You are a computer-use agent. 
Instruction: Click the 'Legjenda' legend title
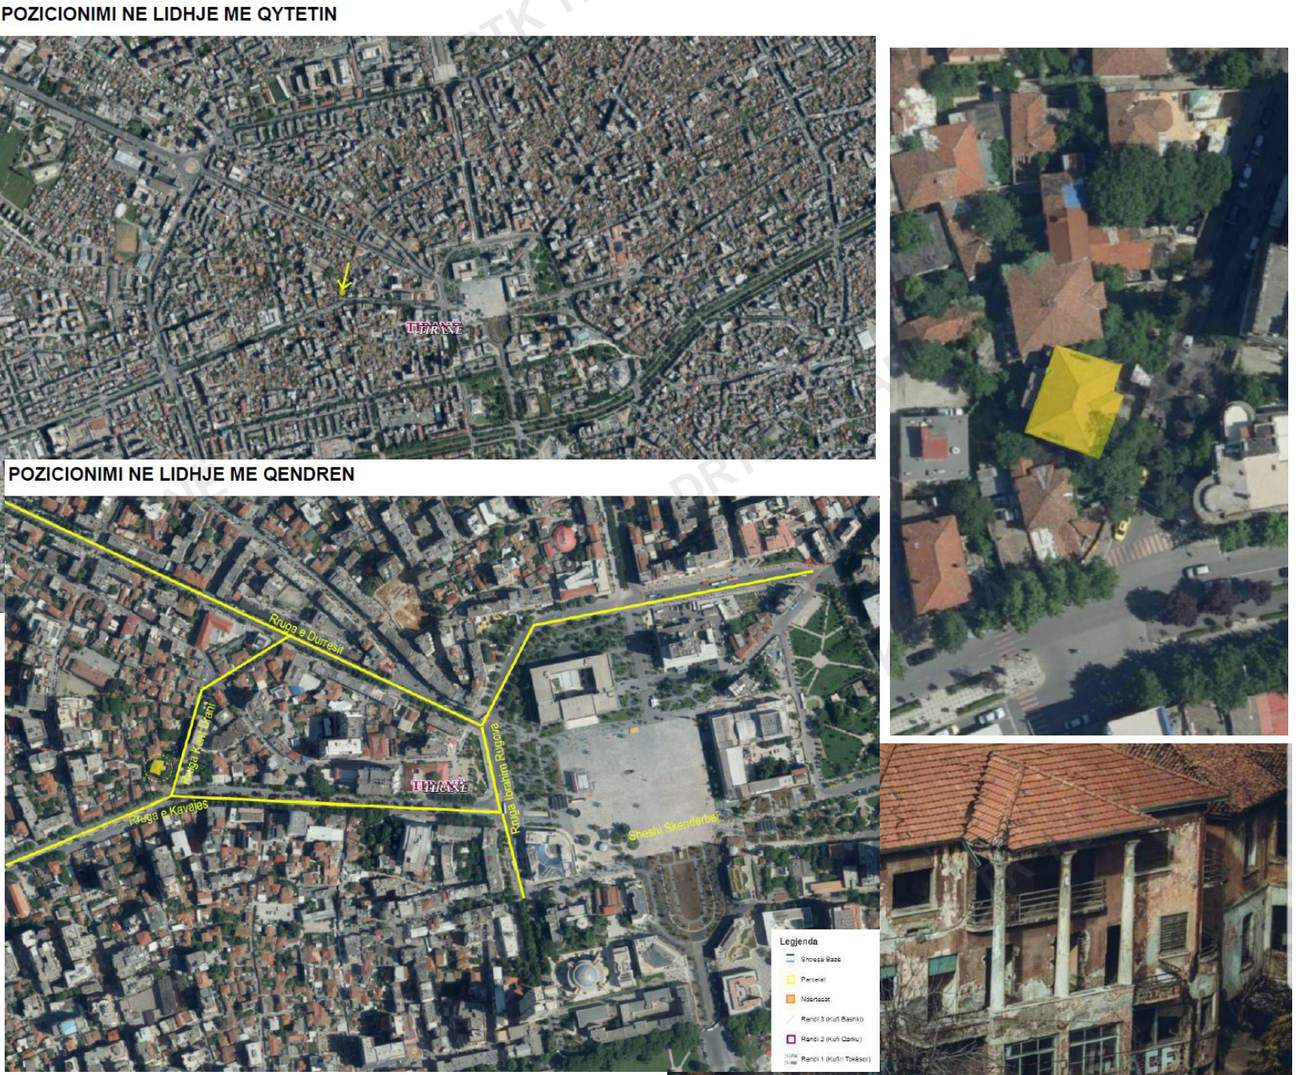point(799,941)
